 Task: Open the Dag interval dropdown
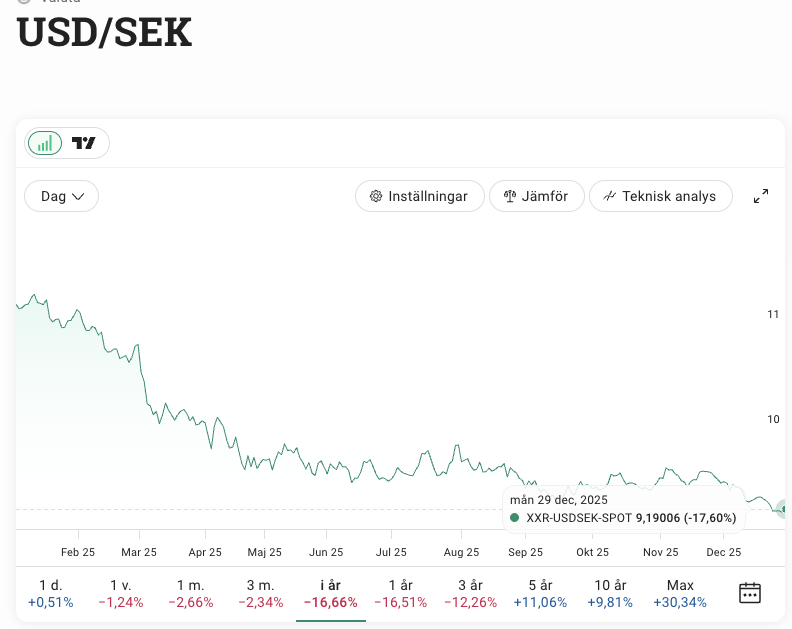(x=62, y=196)
